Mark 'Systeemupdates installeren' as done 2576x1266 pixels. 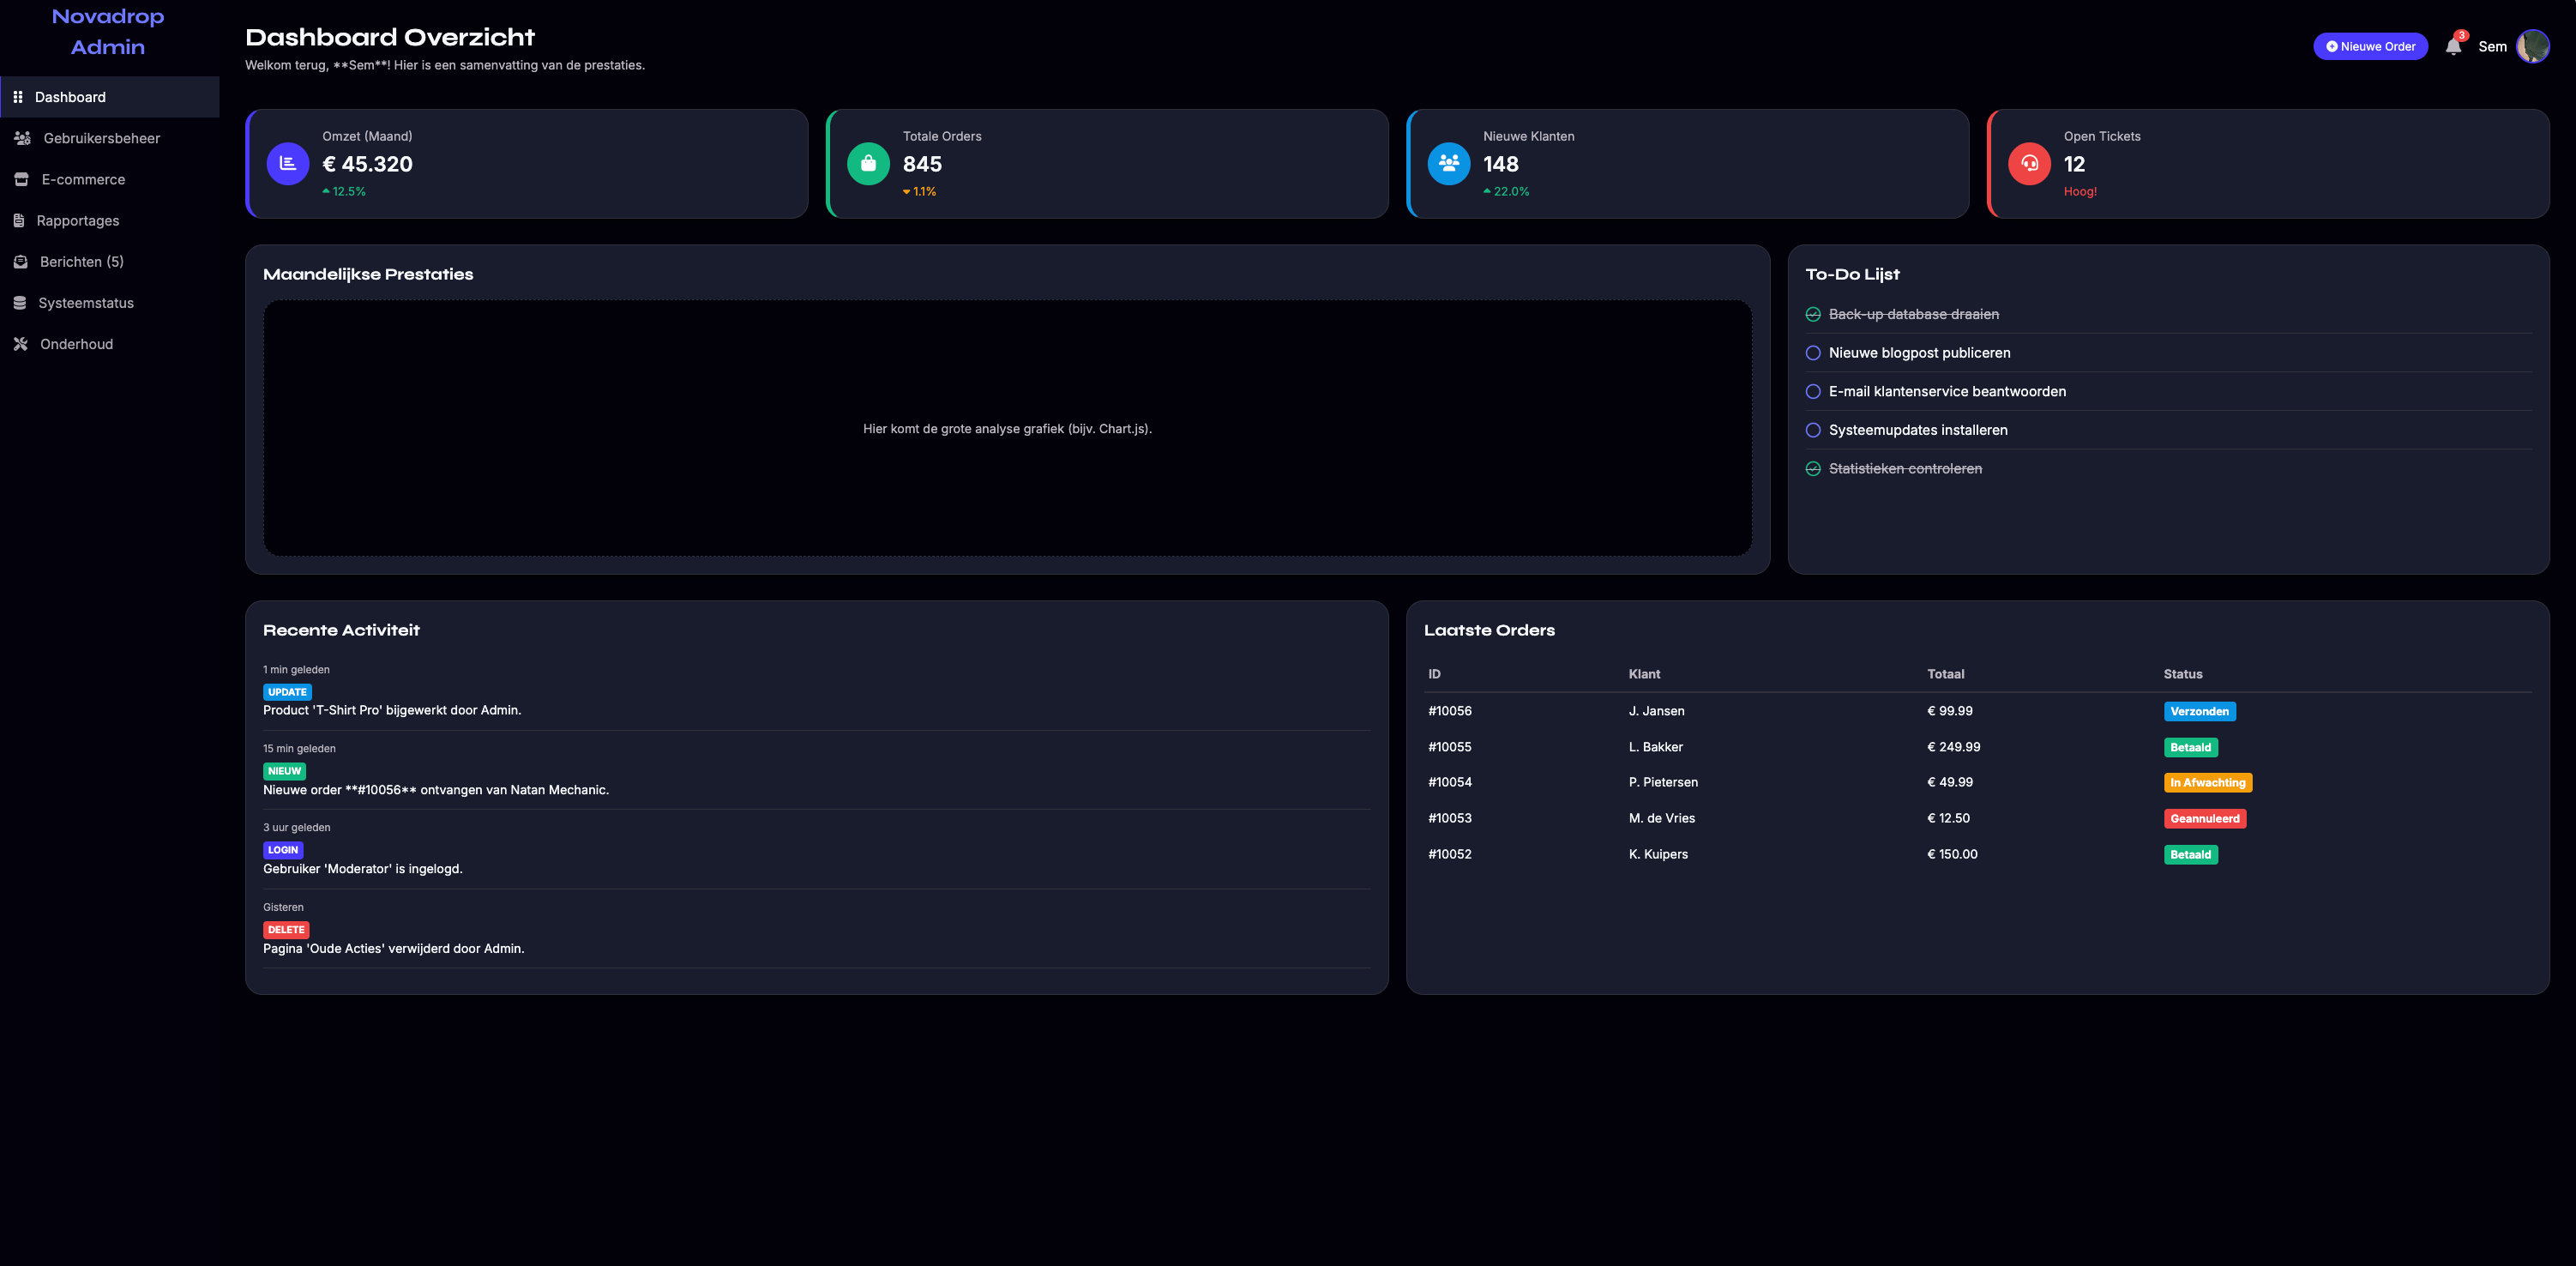pyautogui.click(x=1812, y=430)
